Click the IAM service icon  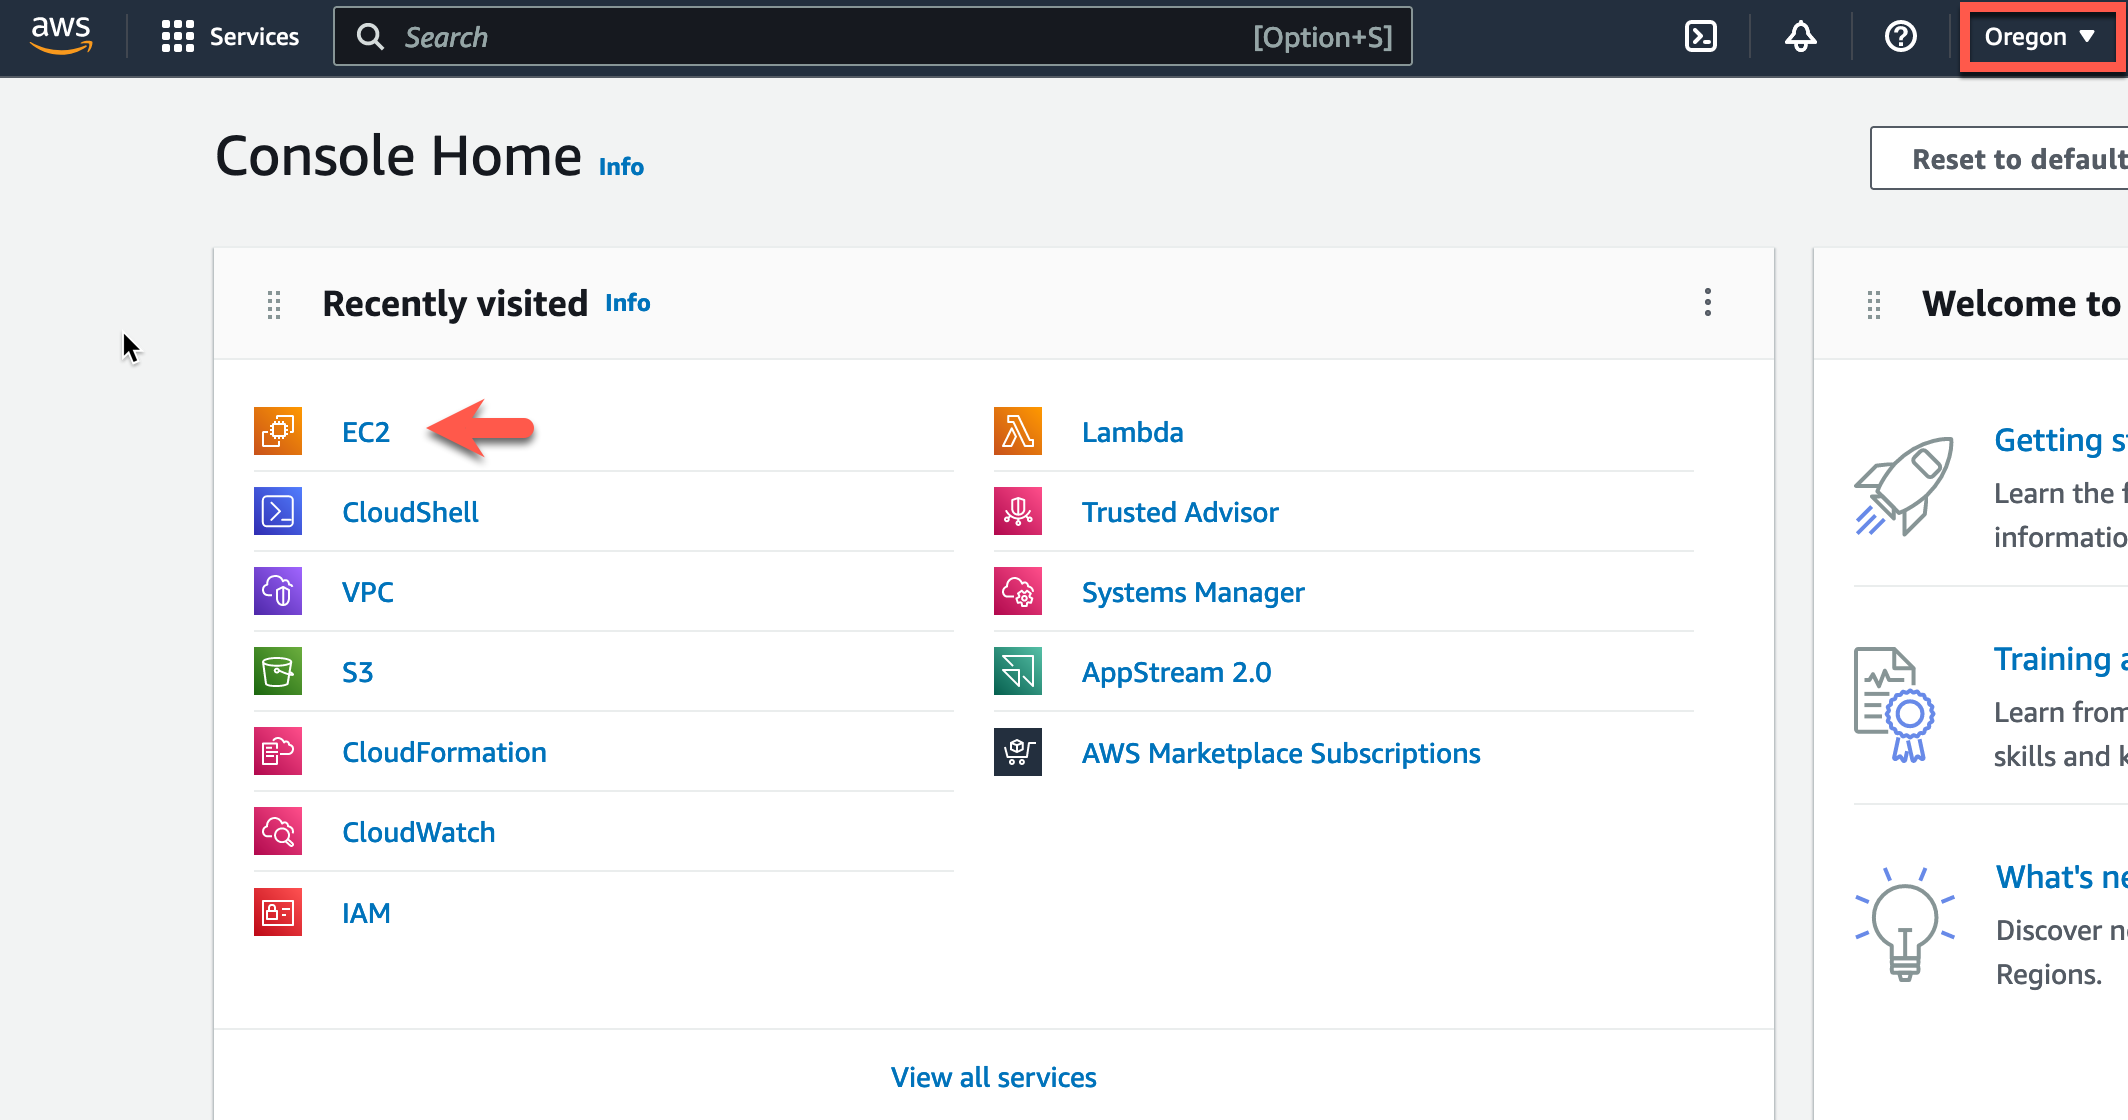[x=278, y=912]
